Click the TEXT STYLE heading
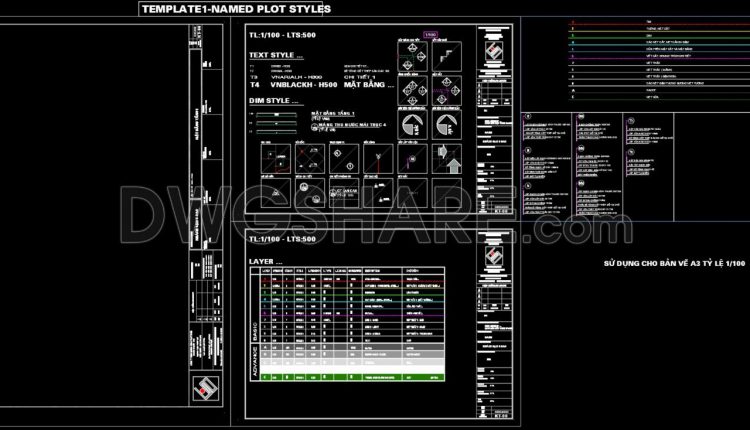This screenshot has height=430, width=750. (x=276, y=55)
